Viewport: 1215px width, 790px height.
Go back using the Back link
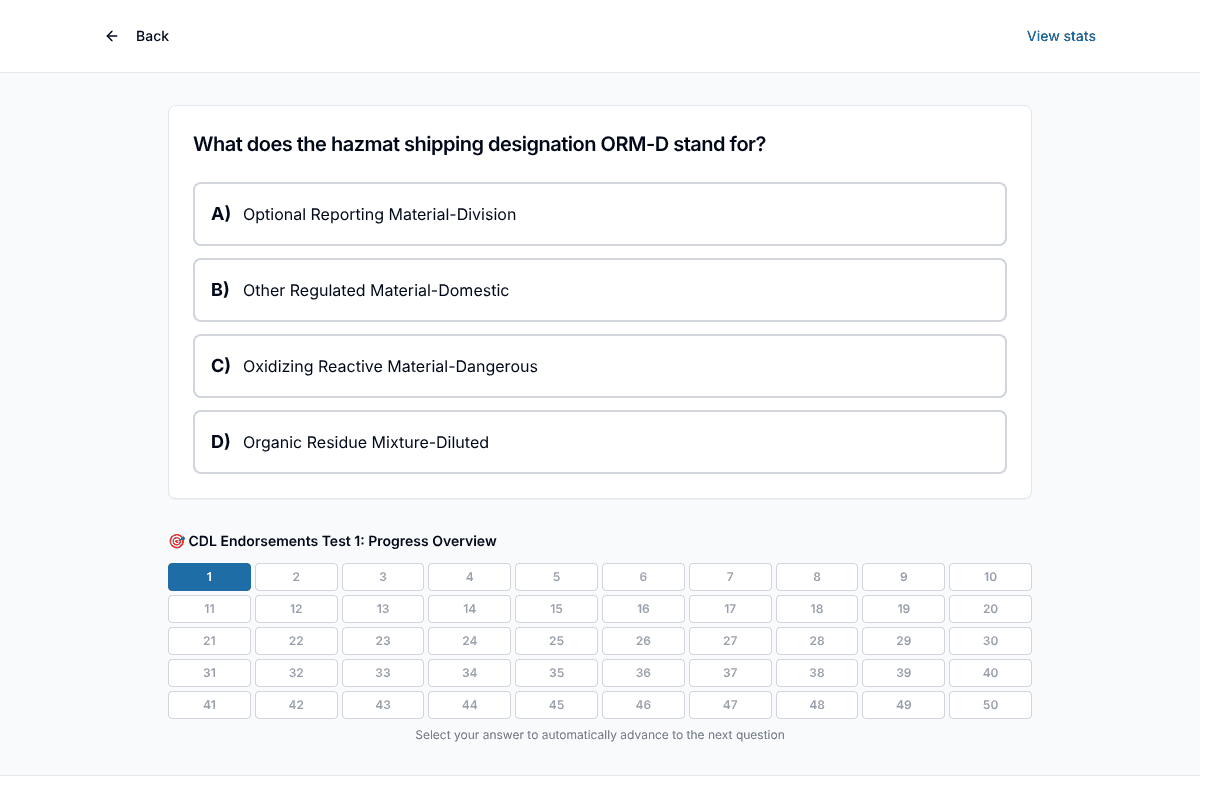click(152, 36)
